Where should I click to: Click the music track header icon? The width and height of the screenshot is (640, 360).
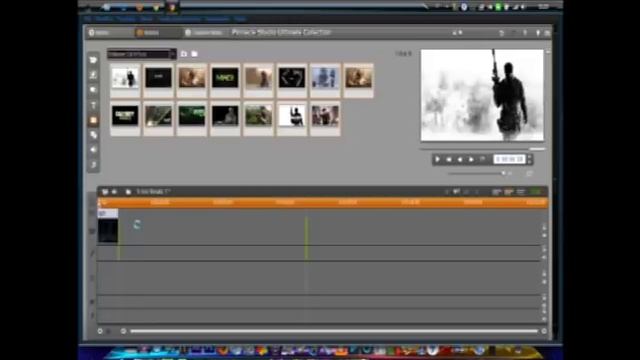click(x=92, y=316)
